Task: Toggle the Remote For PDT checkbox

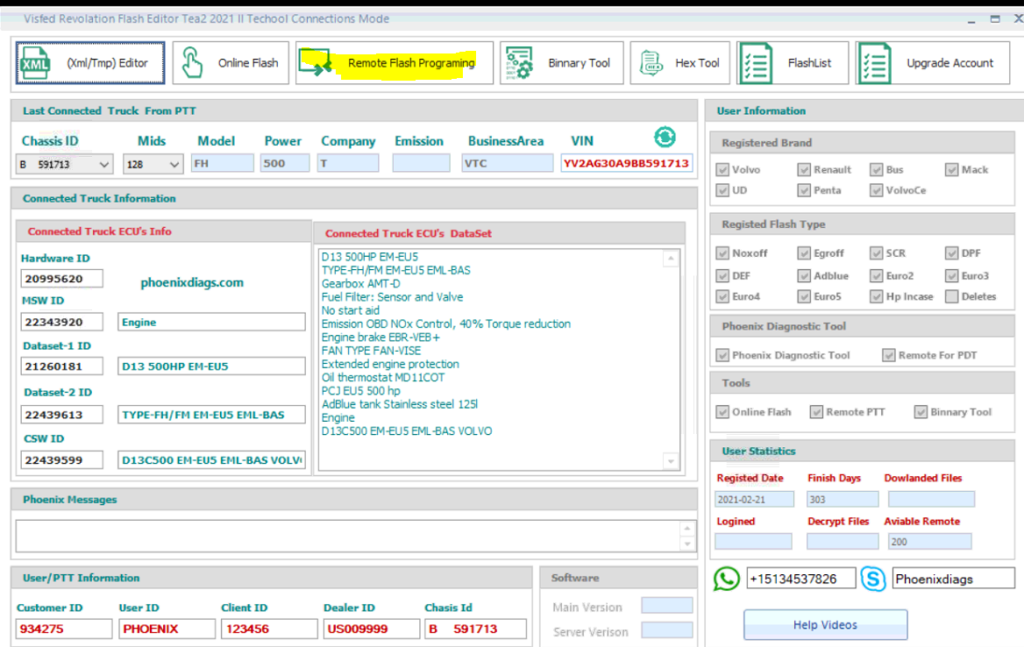Action: (x=889, y=355)
